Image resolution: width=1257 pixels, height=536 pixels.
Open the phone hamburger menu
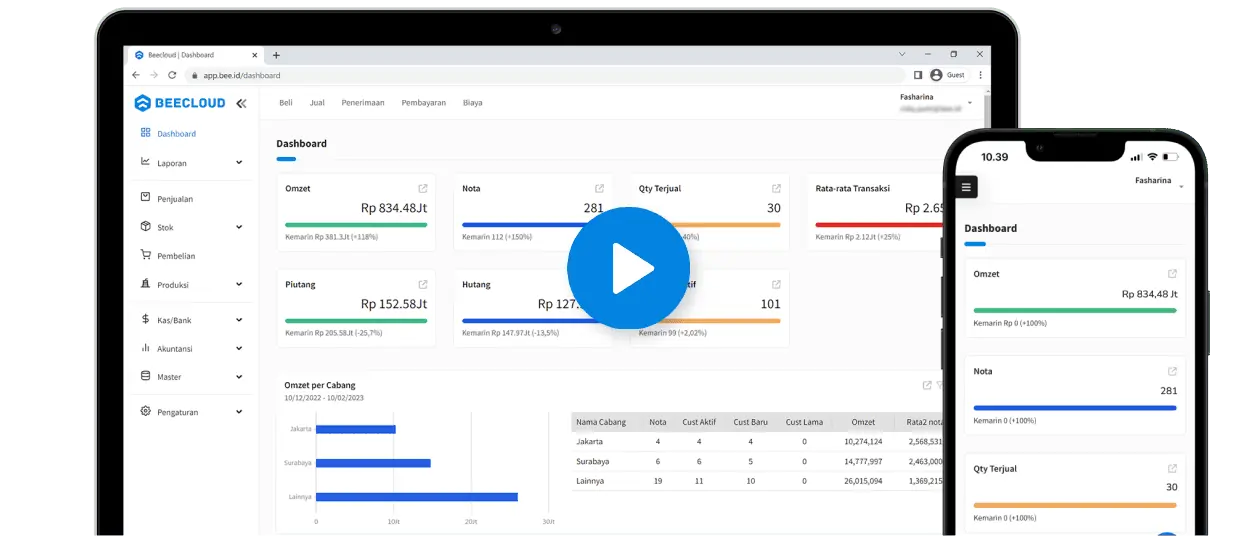(x=966, y=187)
